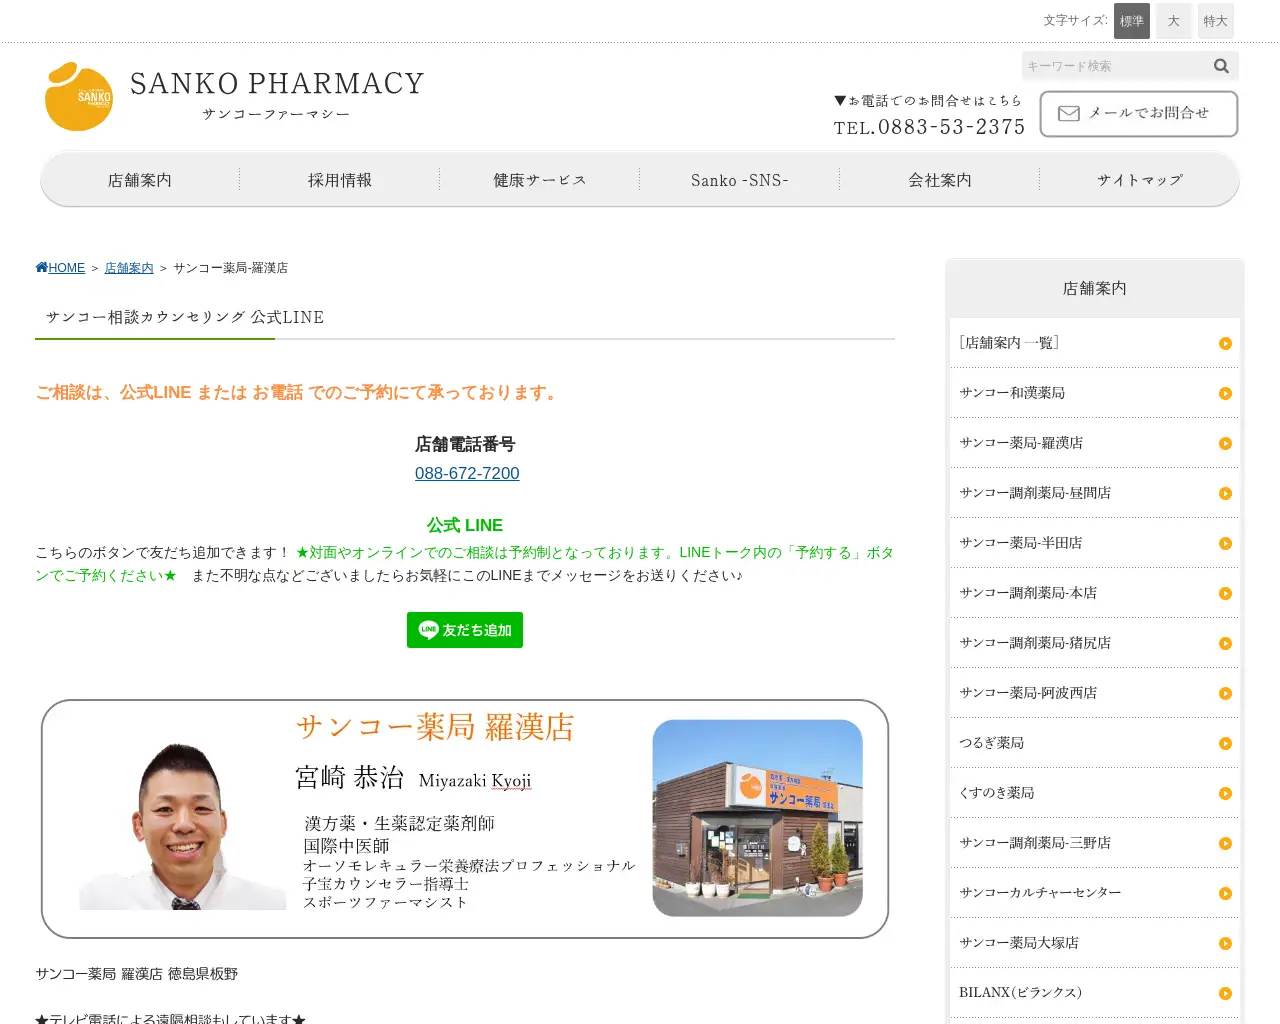The image size is (1280, 1024).
Task: Click the 宮崎 恭治 name text
Action: (x=349, y=778)
